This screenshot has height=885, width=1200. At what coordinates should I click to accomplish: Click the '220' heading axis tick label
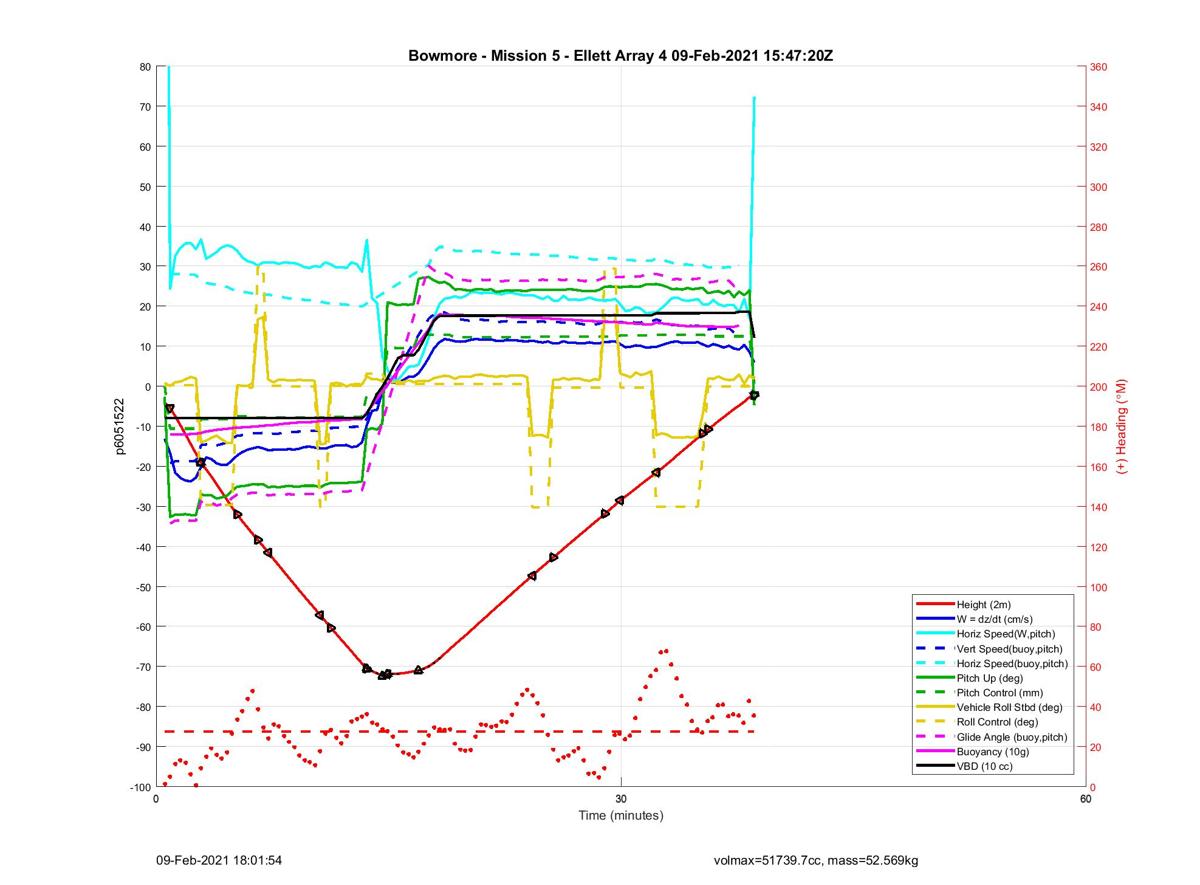[1100, 347]
